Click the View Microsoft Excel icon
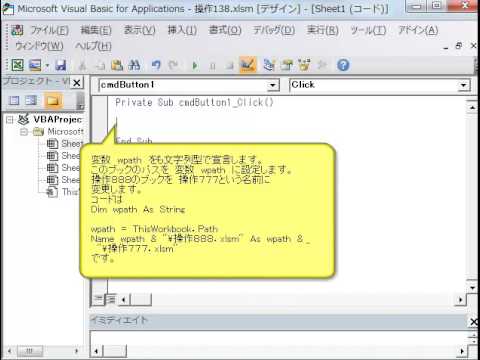This screenshot has width=480, height=360. pyautogui.click(x=17, y=65)
